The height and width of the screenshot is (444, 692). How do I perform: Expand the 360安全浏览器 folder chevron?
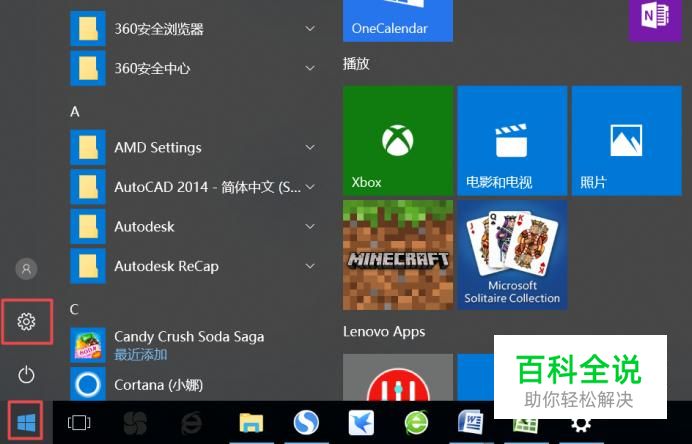pyautogui.click(x=310, y=29)
